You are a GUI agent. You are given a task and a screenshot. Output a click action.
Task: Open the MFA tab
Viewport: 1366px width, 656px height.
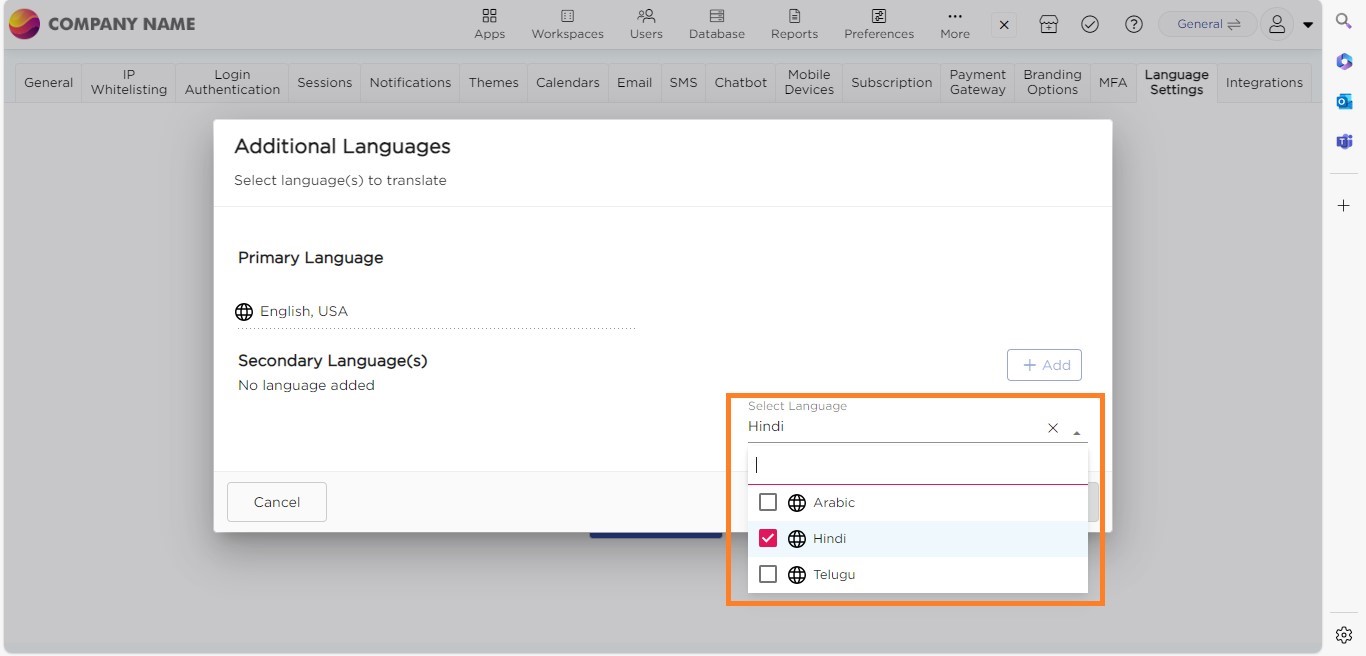(1113, 82)
